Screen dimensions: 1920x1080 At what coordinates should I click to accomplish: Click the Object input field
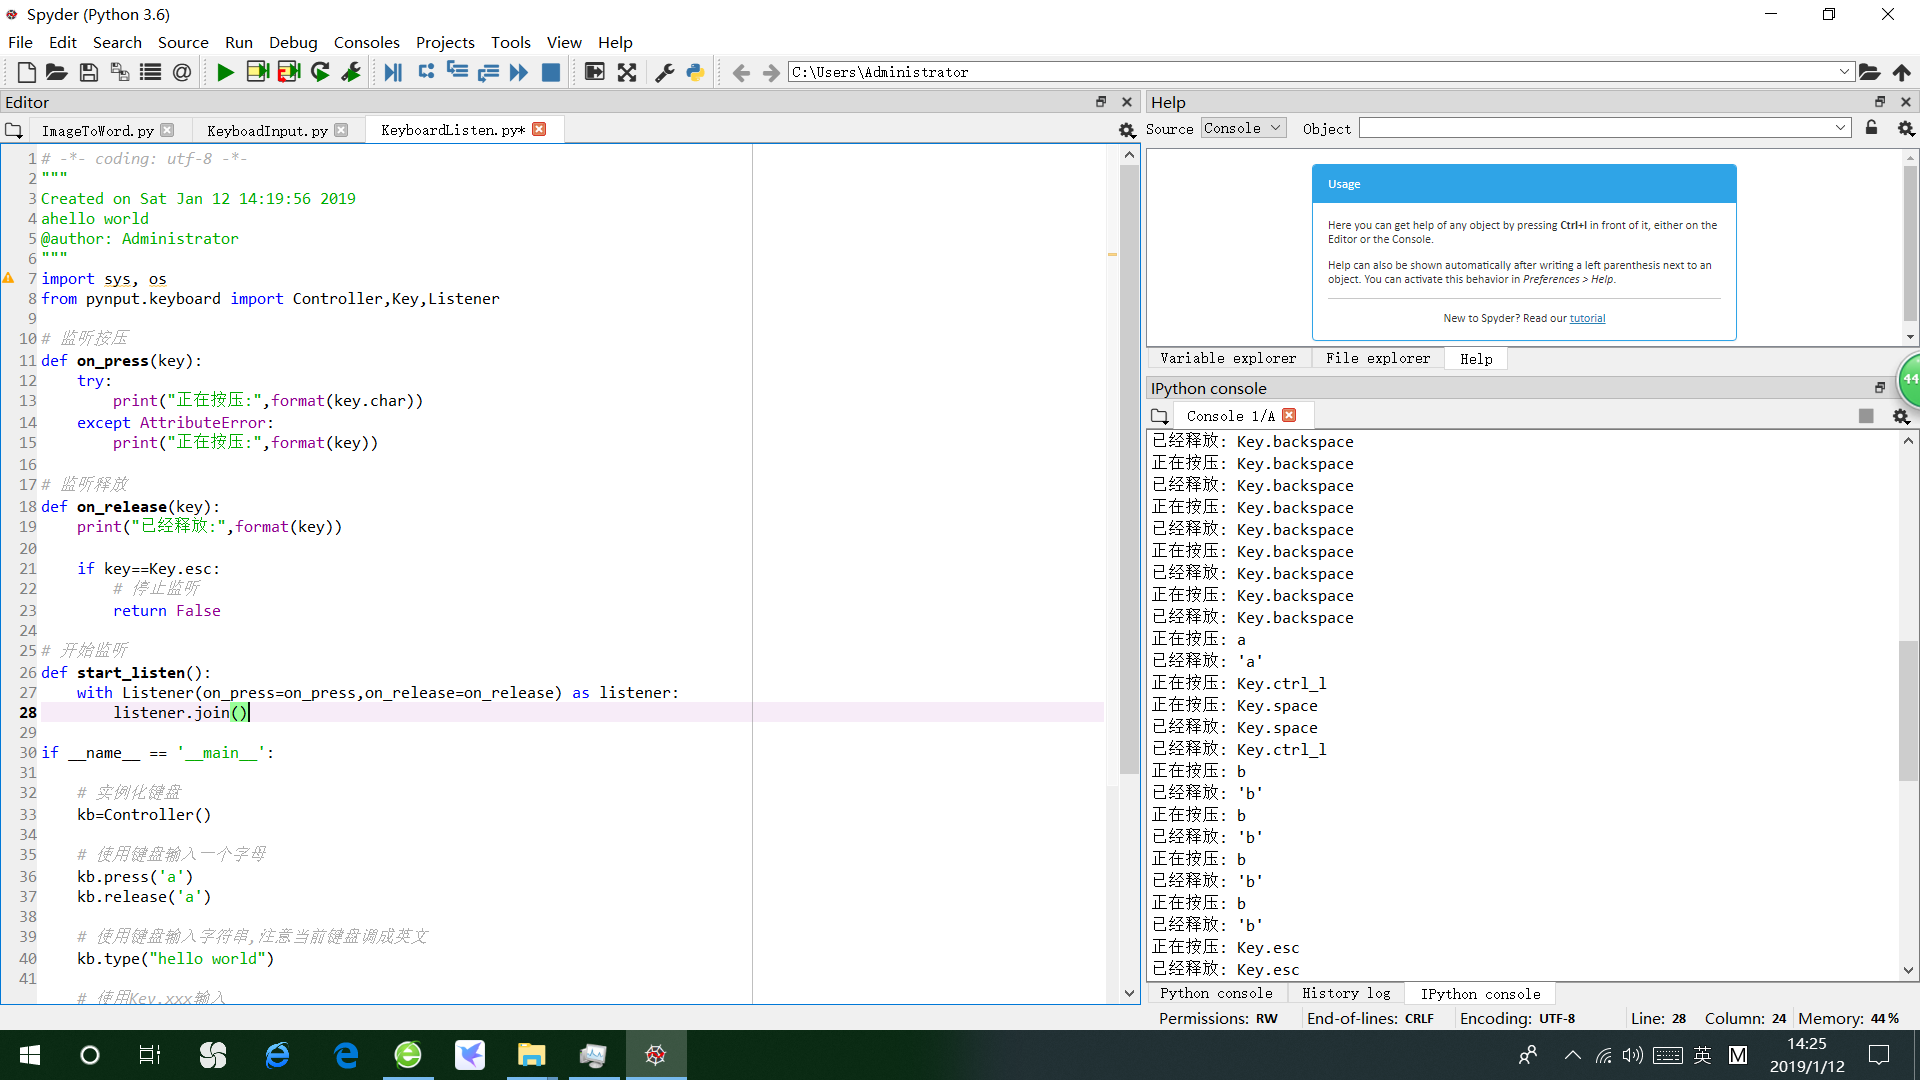[1596, 128]
